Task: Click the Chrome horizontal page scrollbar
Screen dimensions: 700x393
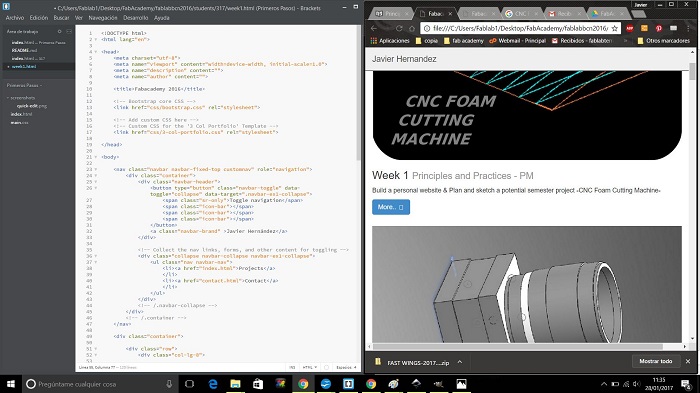Action: 518,347
